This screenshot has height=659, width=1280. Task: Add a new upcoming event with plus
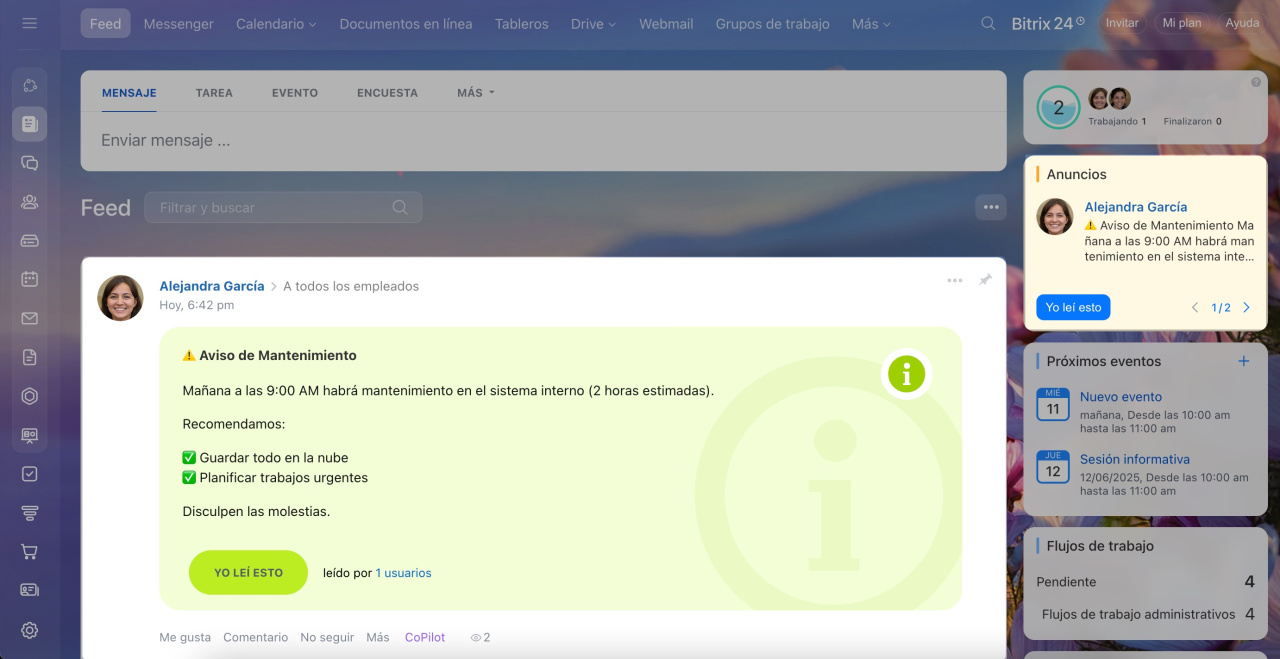(x=1243, y=361)
